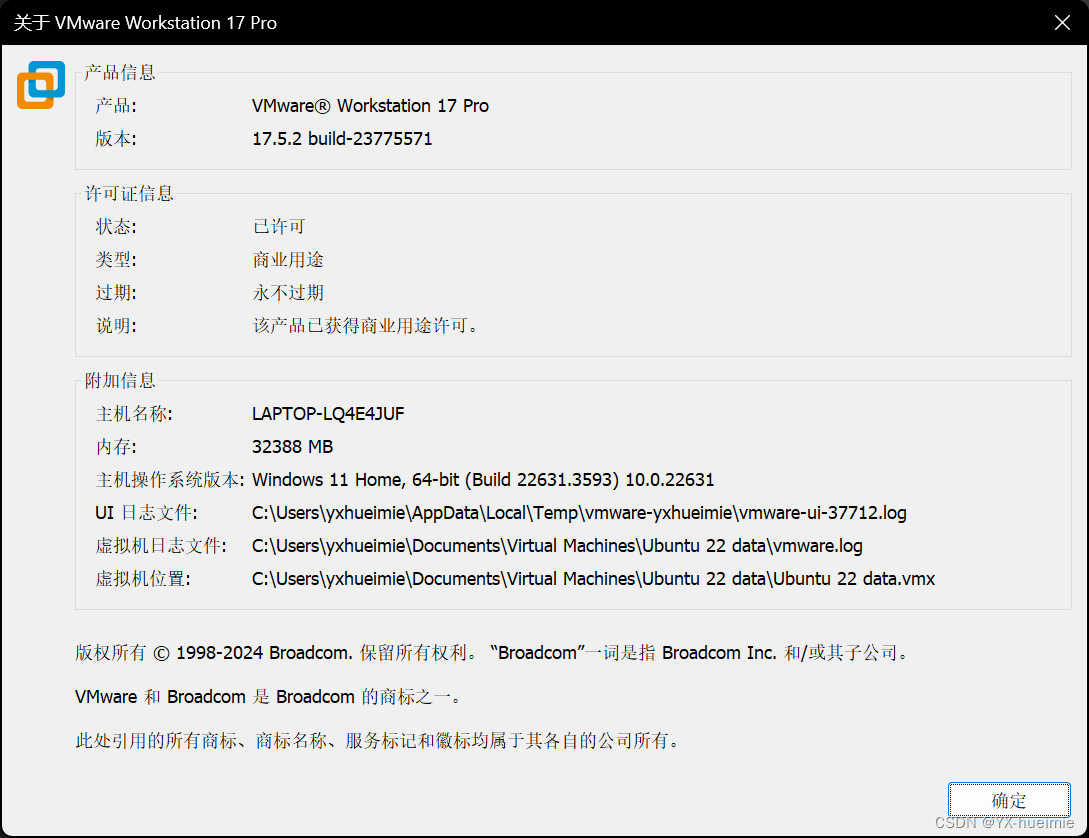This screenshot has width=1089, height=838.
Task: Click the 产品: label
Action: coord(116,106)
